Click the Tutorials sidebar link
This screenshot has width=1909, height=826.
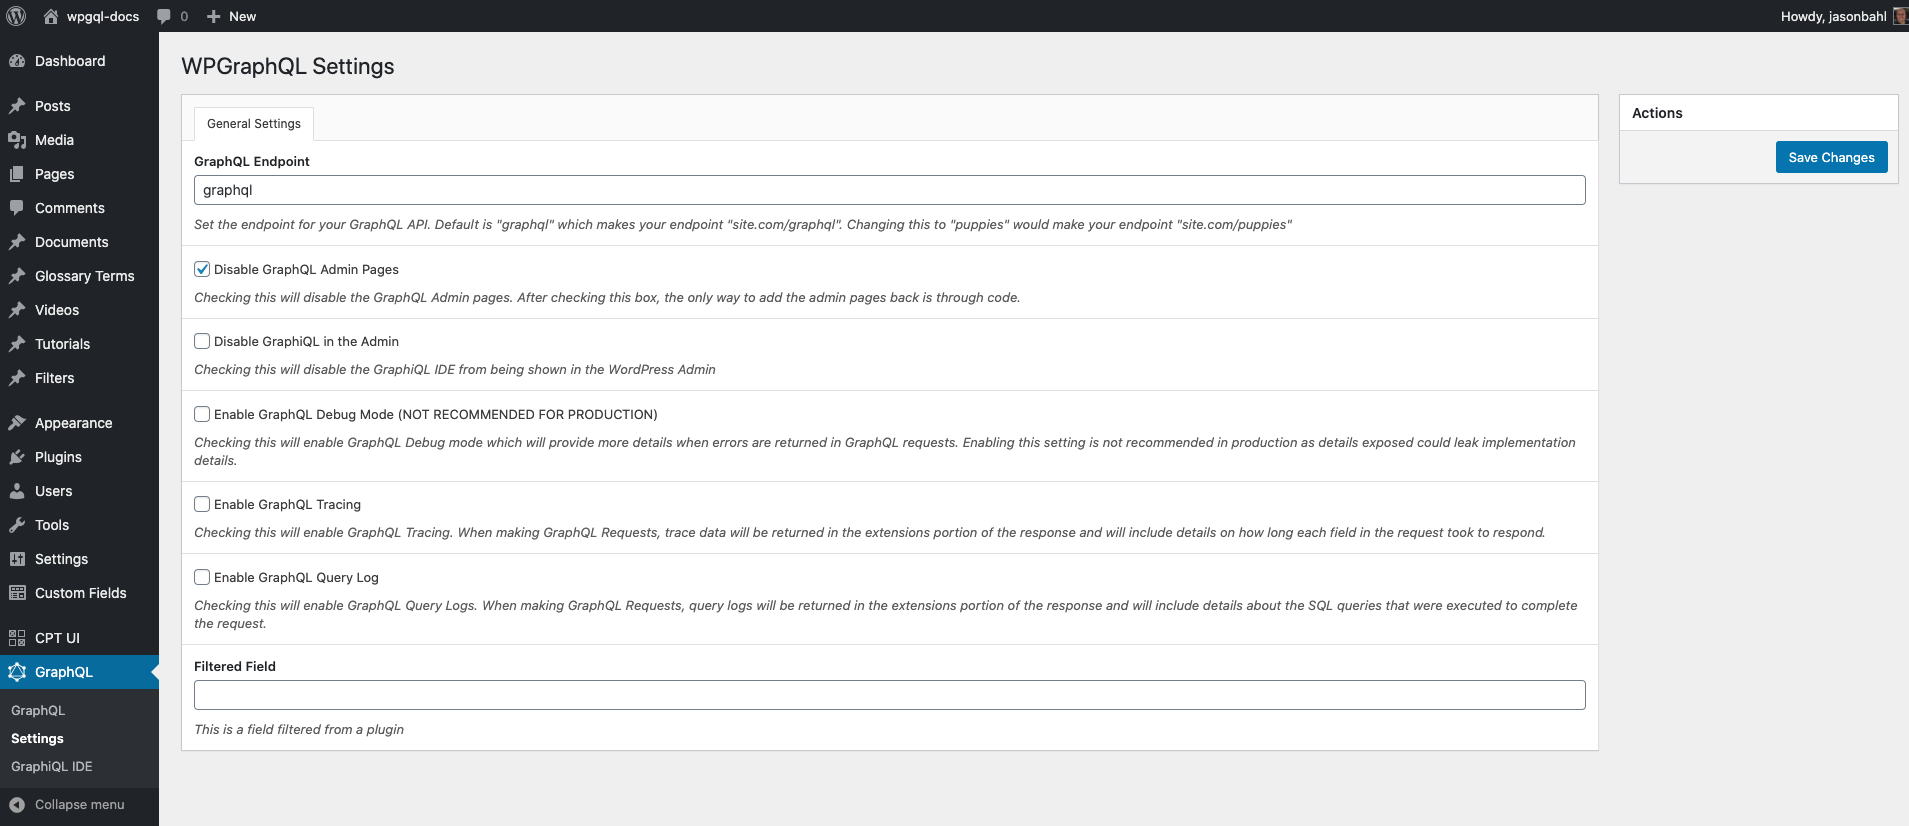[62, 344]
